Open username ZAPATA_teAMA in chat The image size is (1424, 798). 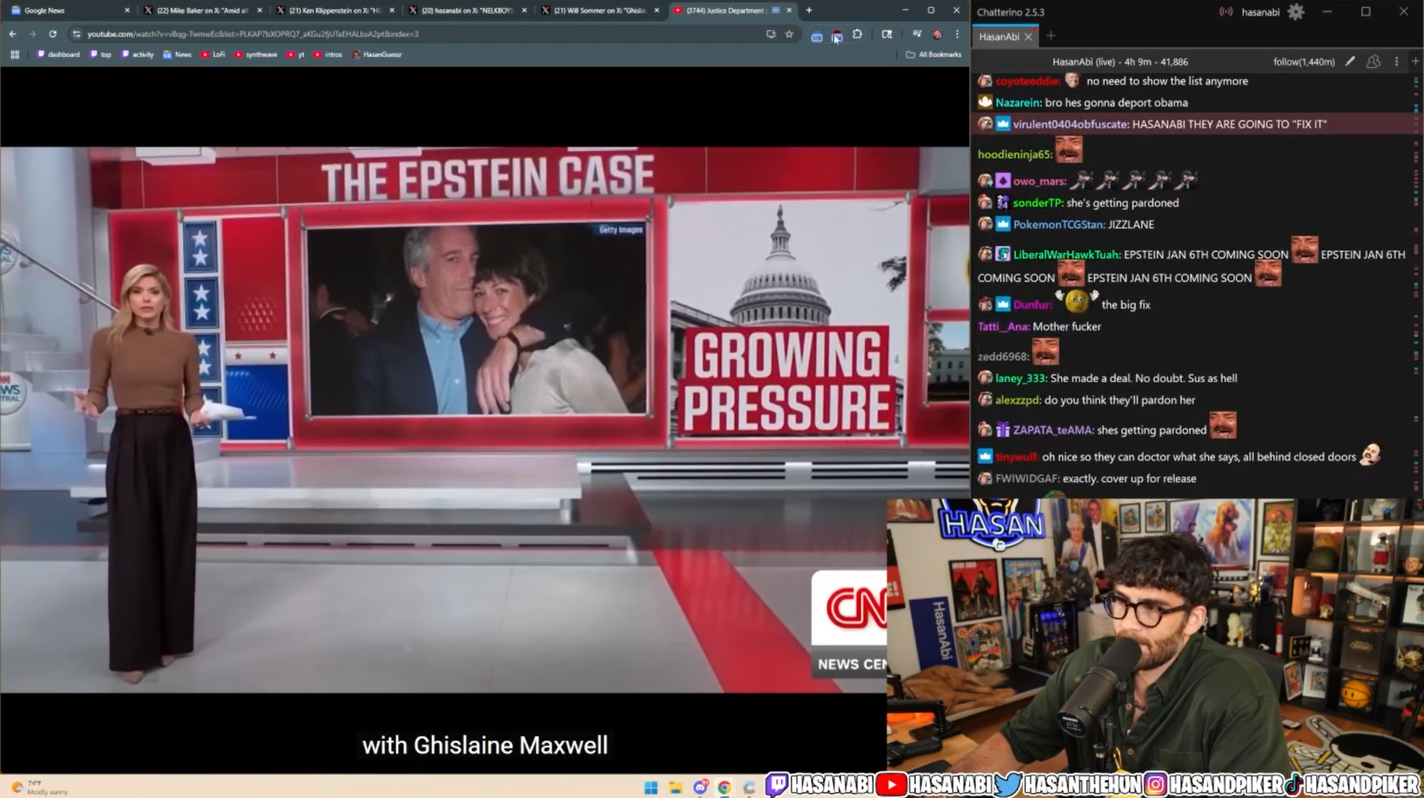tap(1053, 431)
